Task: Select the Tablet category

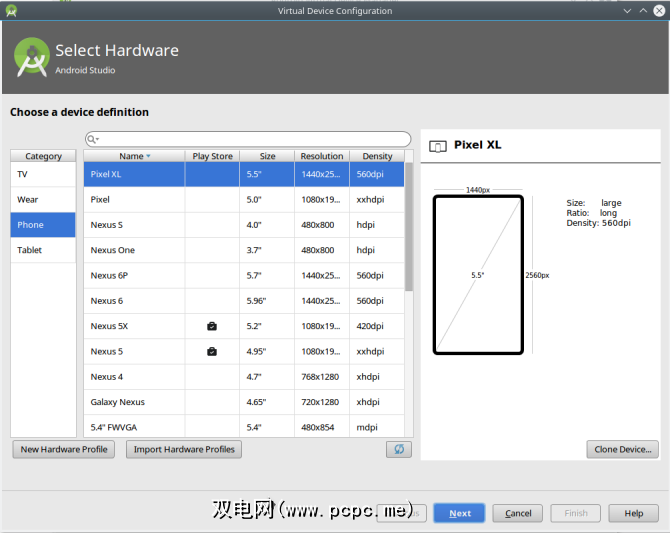Action: pyautogui.click(x=43, y=250)
